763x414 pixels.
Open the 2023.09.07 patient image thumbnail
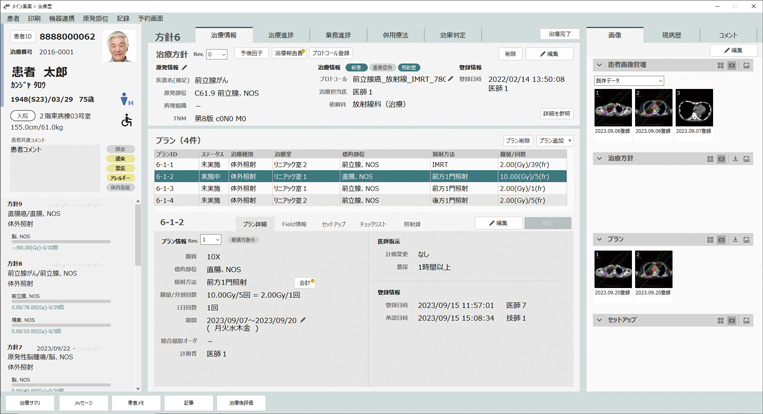(x=694, y=108)
